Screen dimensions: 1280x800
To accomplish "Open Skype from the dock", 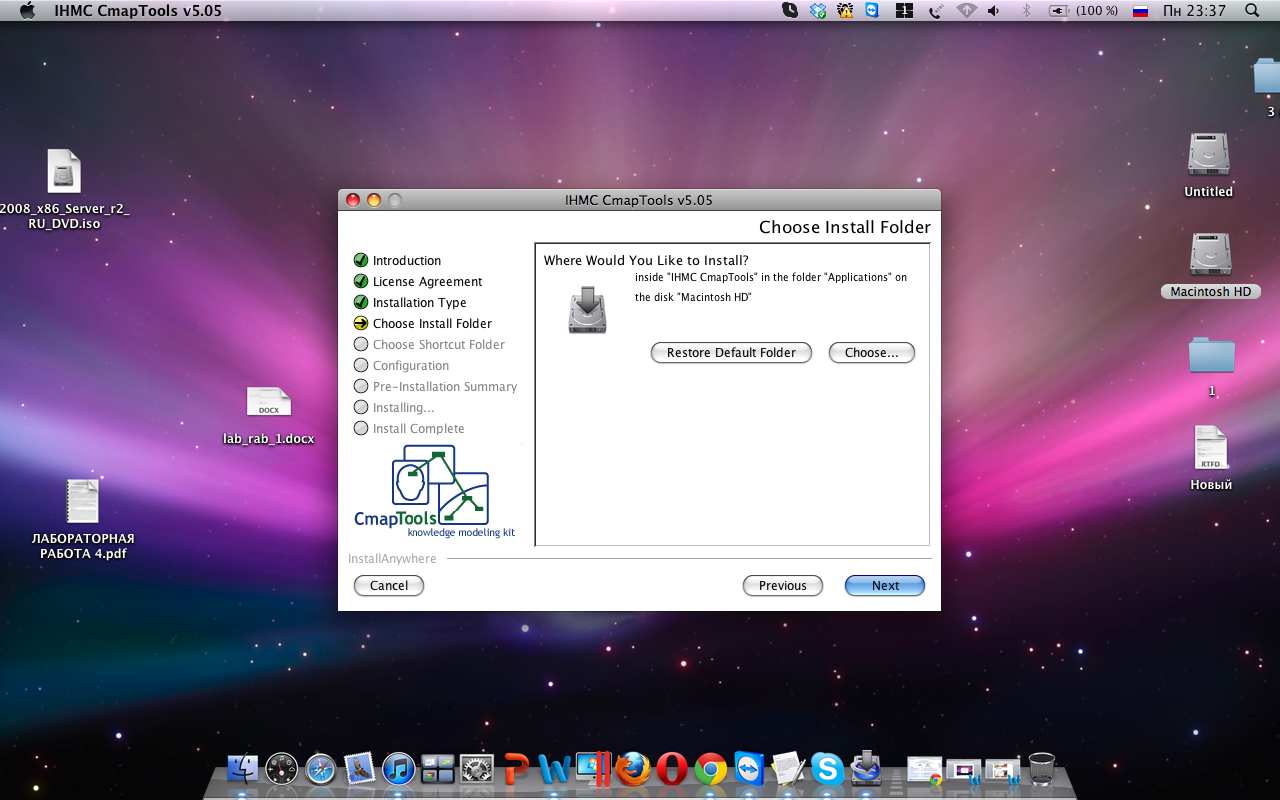I will [x=827, y=768].
